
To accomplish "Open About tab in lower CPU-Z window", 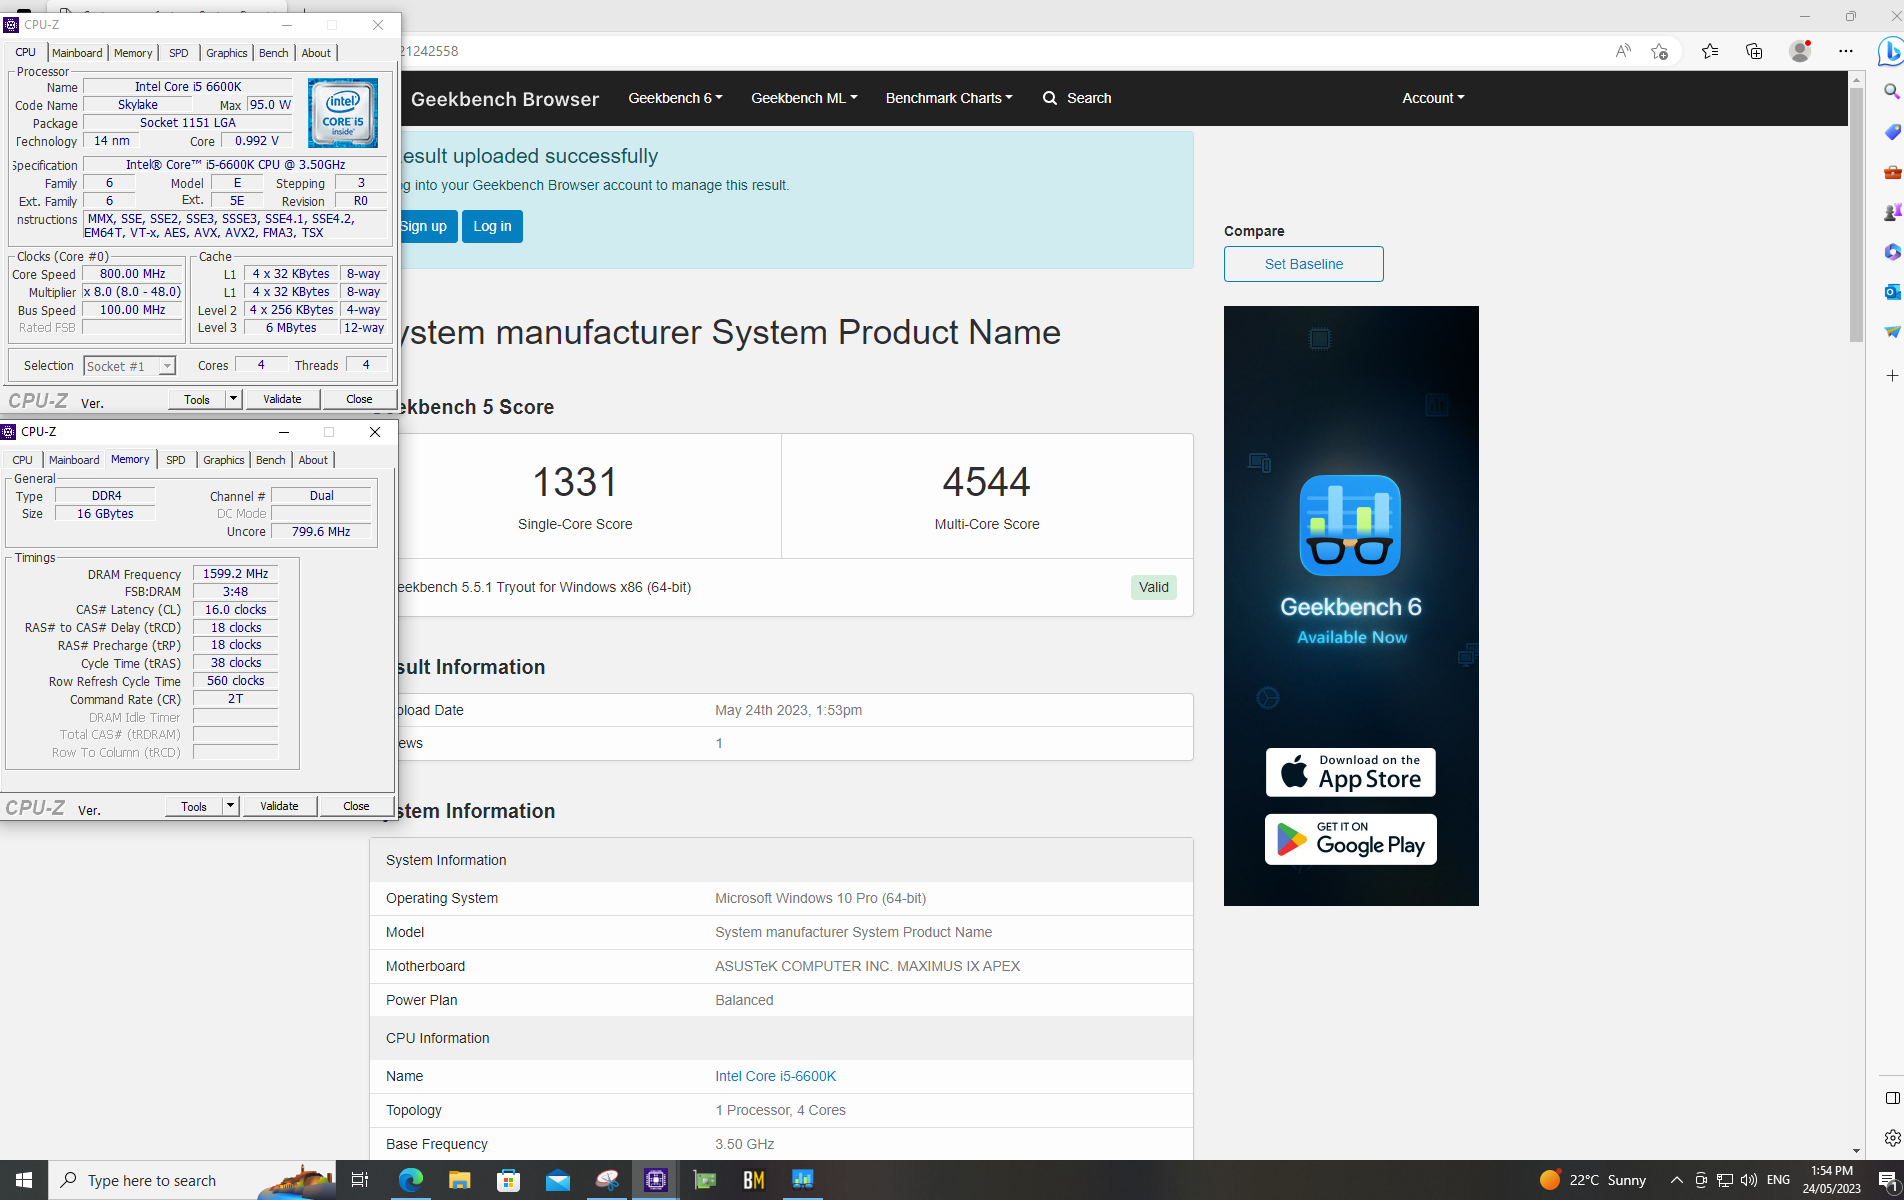I will pos(313,460).
